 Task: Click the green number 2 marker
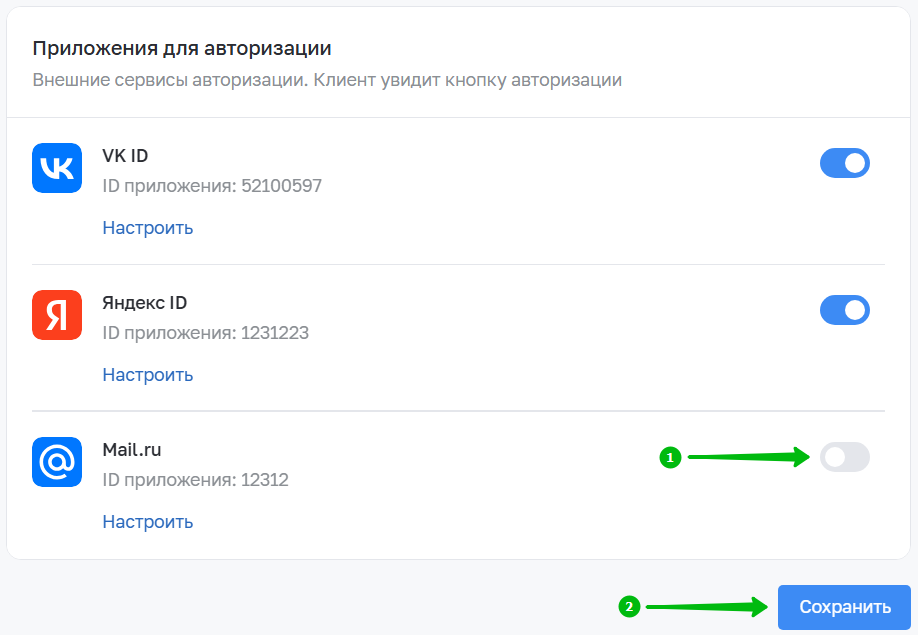tap(629, 606)
